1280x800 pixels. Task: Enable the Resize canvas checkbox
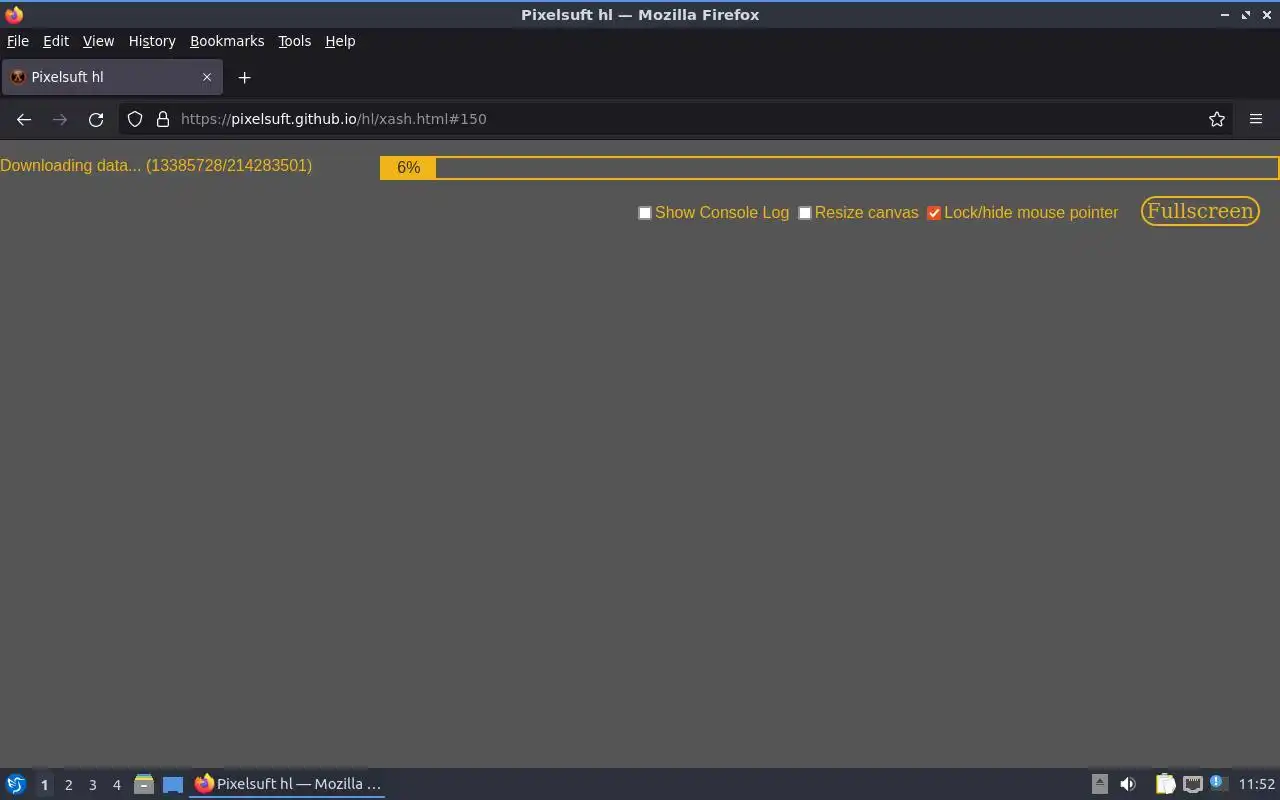pyautogui.click(x=805, y=213)
